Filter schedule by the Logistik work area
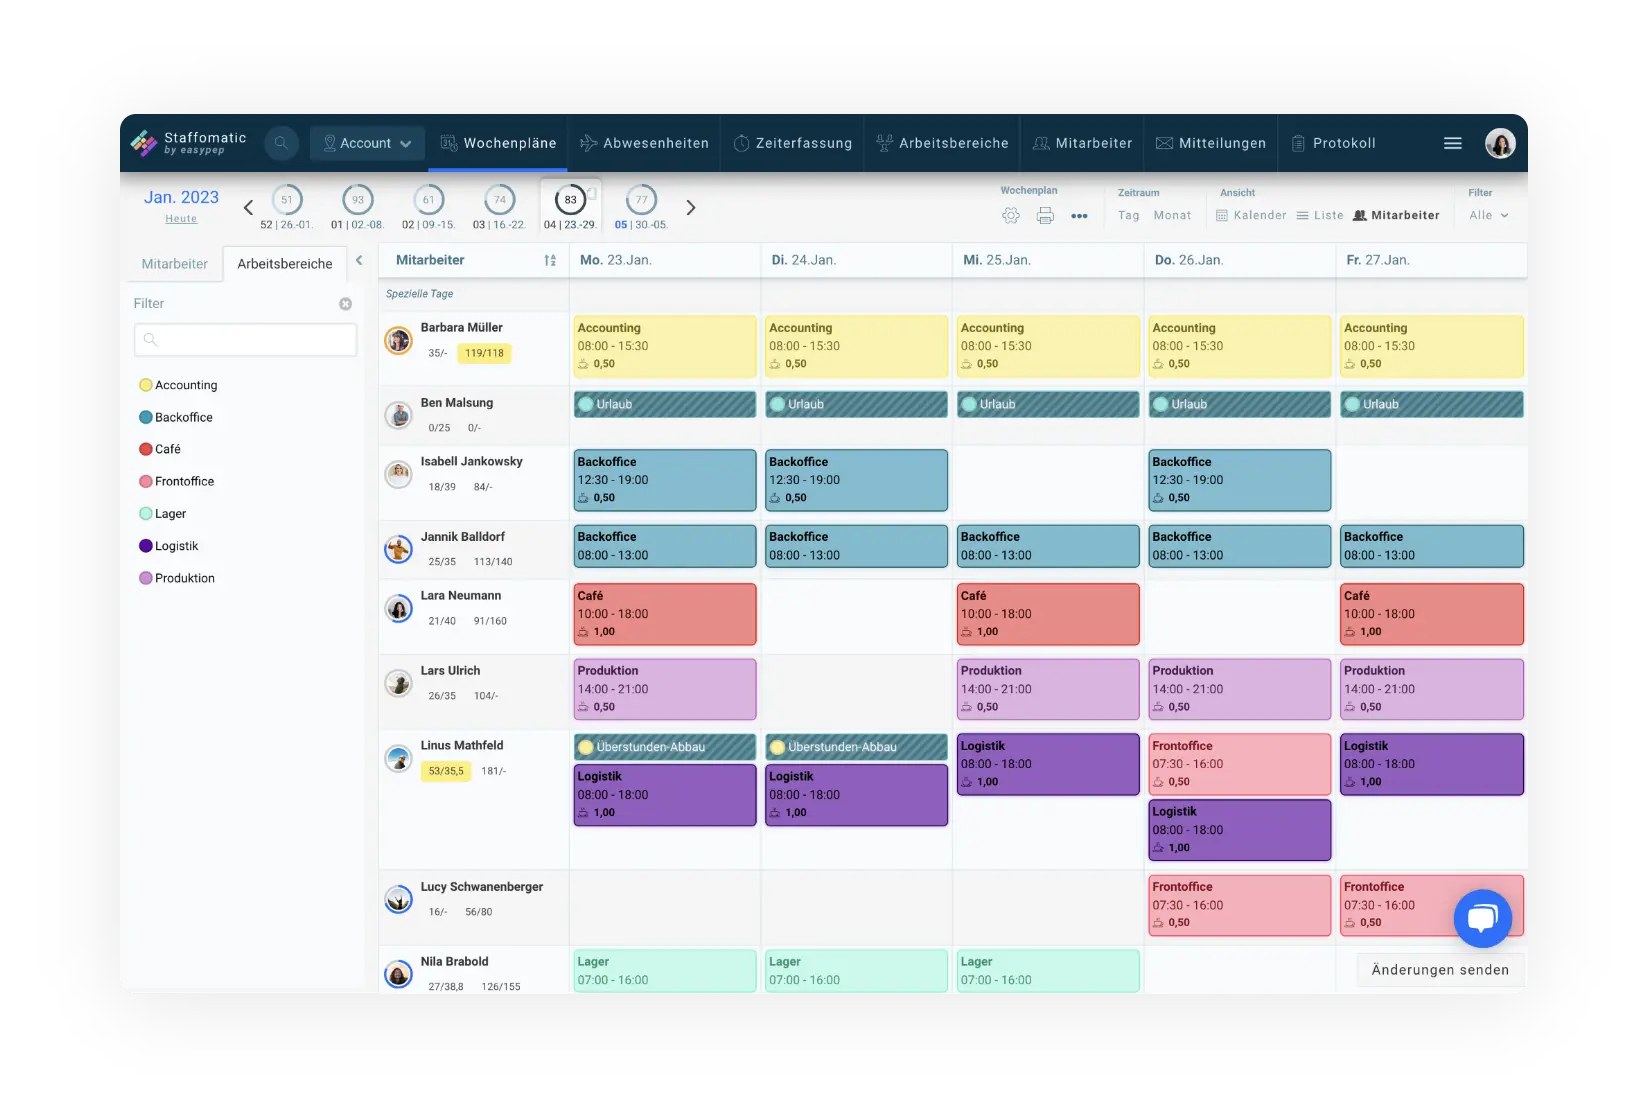The width and height of the screenshot is (1648, 1120). pyautogui.click(x=176, y=546)
